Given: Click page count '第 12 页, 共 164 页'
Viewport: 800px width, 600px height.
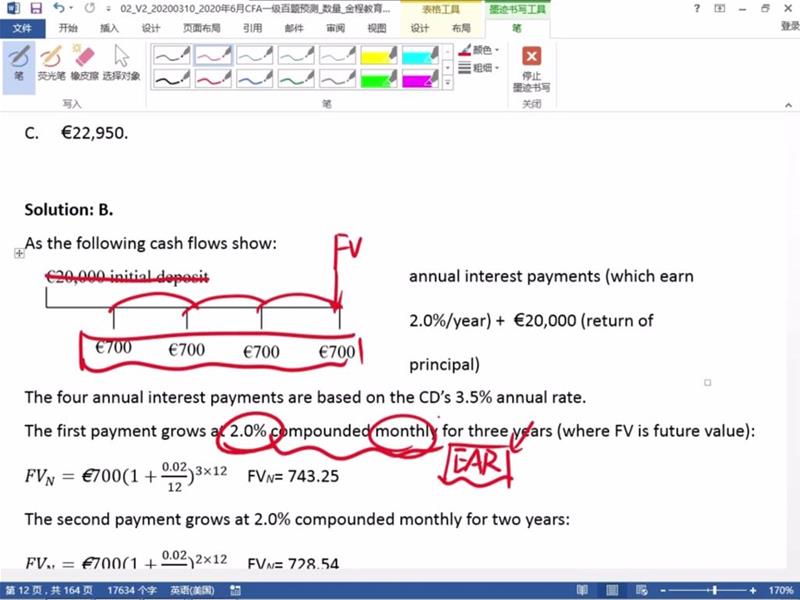Looking at the screenshot, I should point(49,590).
